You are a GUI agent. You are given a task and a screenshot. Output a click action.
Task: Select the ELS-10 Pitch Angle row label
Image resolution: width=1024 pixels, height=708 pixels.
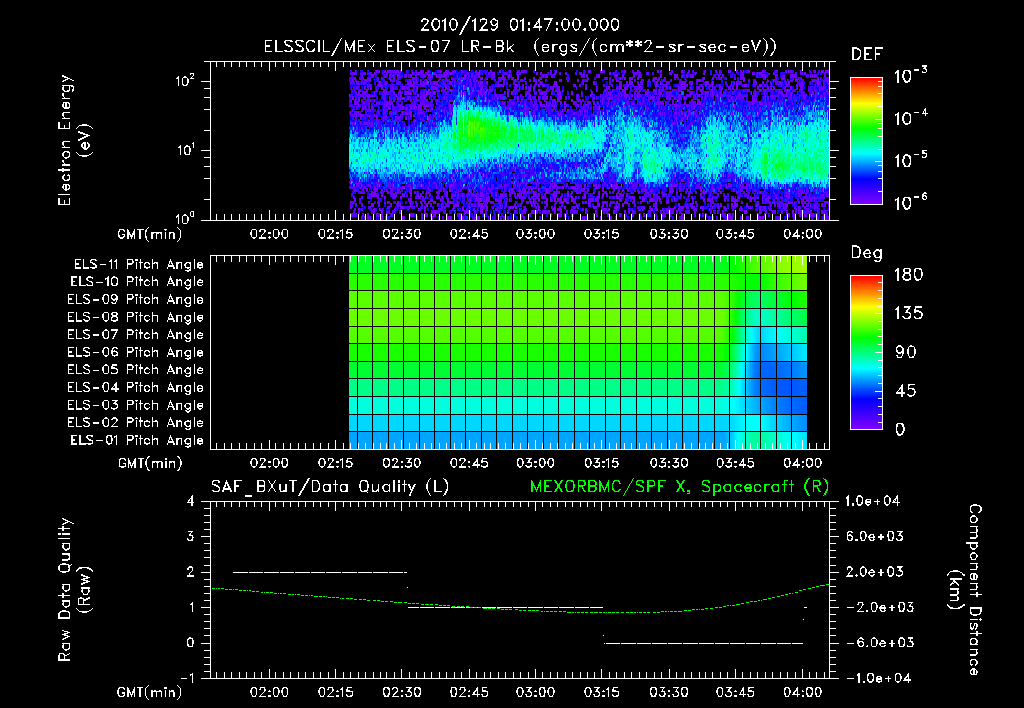[x=137, y=282]
